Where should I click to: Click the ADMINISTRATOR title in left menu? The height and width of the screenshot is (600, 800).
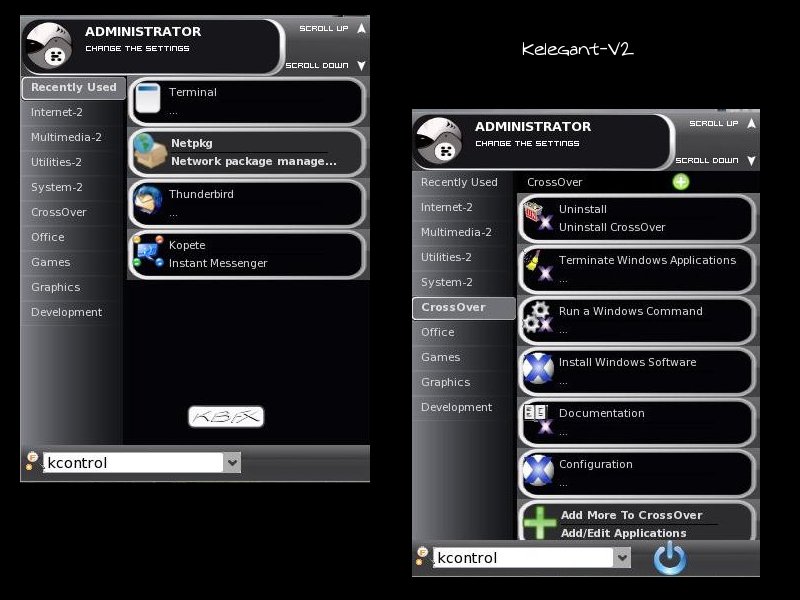pos(143,32)
